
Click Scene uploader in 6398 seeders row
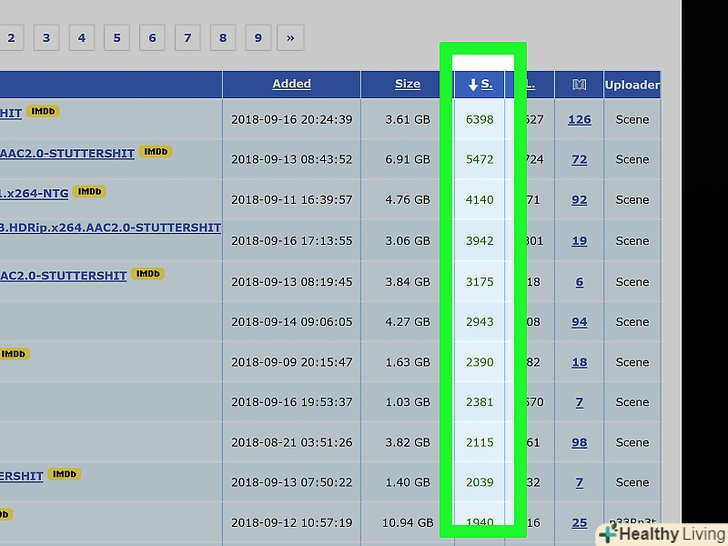(x=632, y=120)
